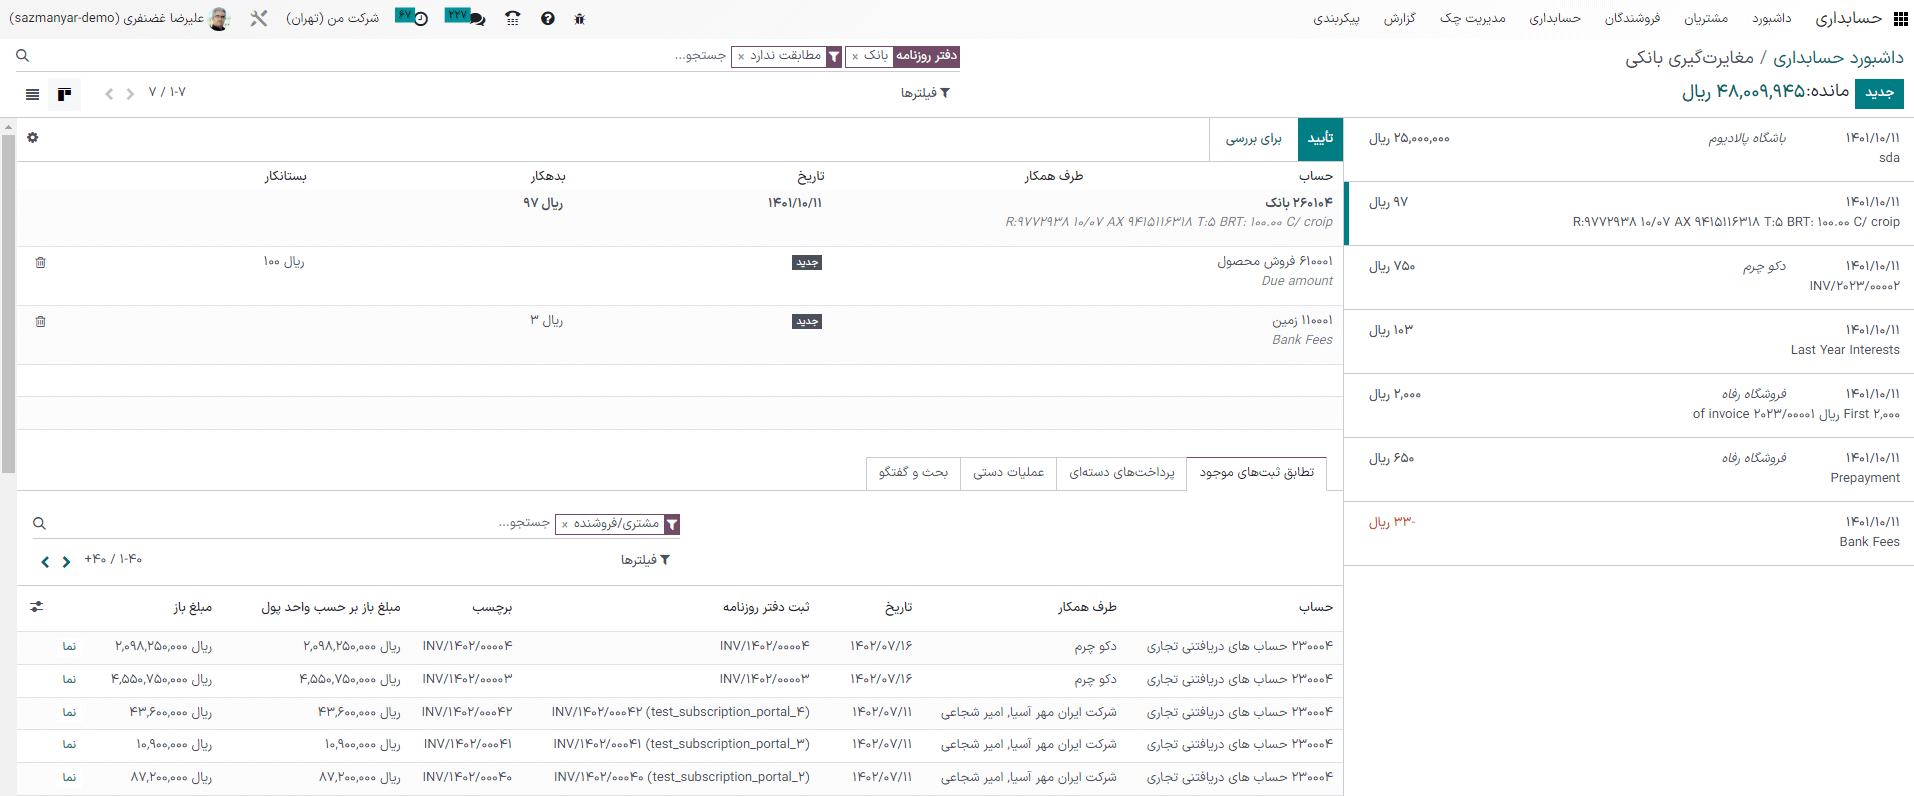Switch to the kanban view
The image size is (1914, 796).
[x=64, y=94]
